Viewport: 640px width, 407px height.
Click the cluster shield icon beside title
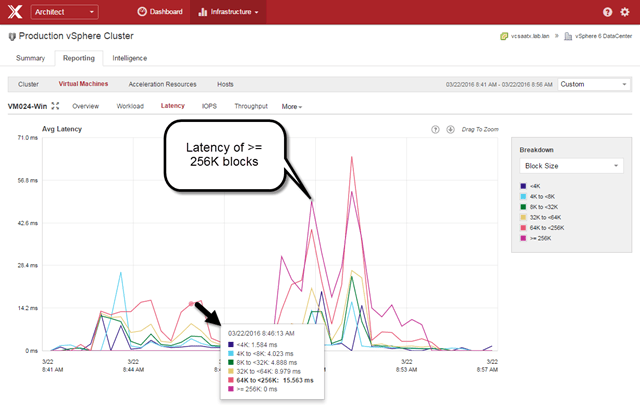coord(12,37)
